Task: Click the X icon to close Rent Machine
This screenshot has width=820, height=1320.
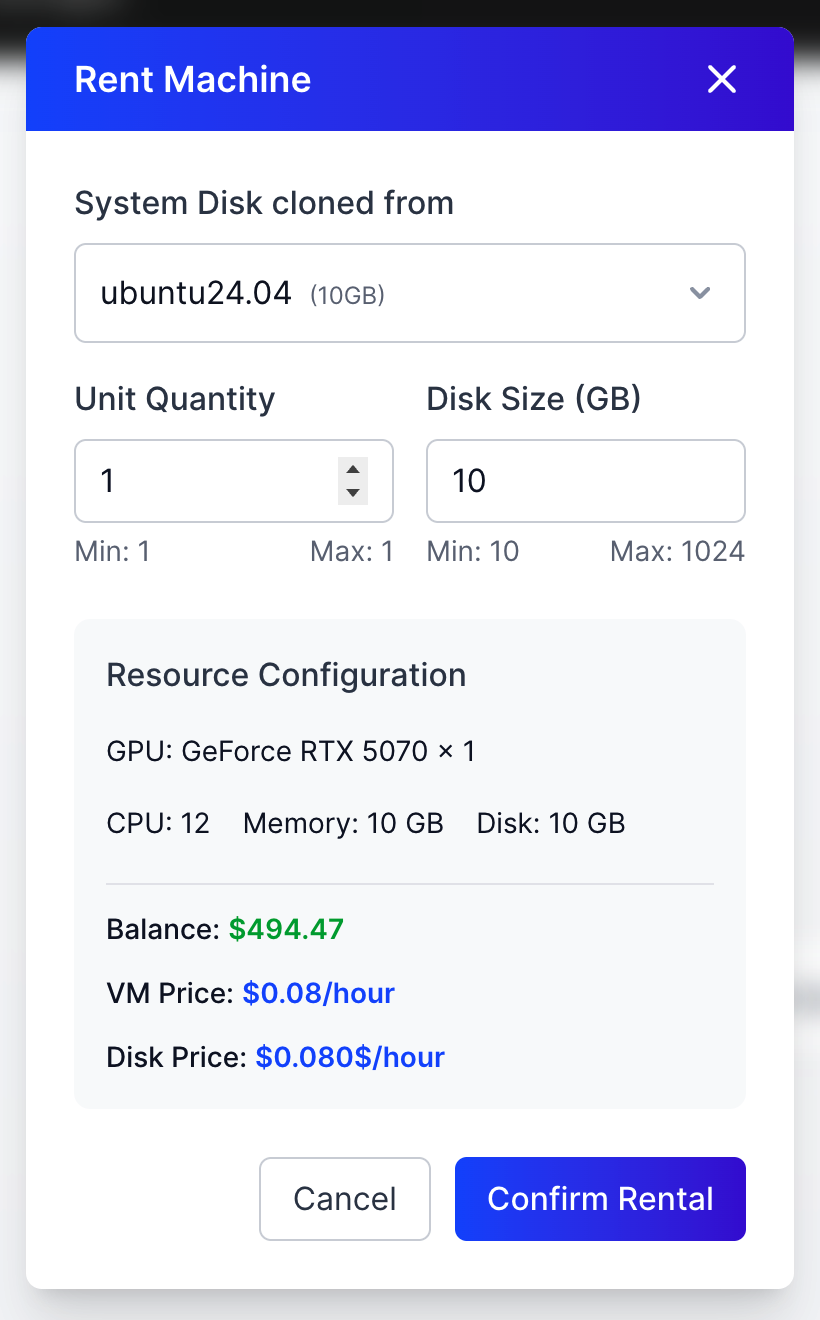Action: click(x=721, y=80)
